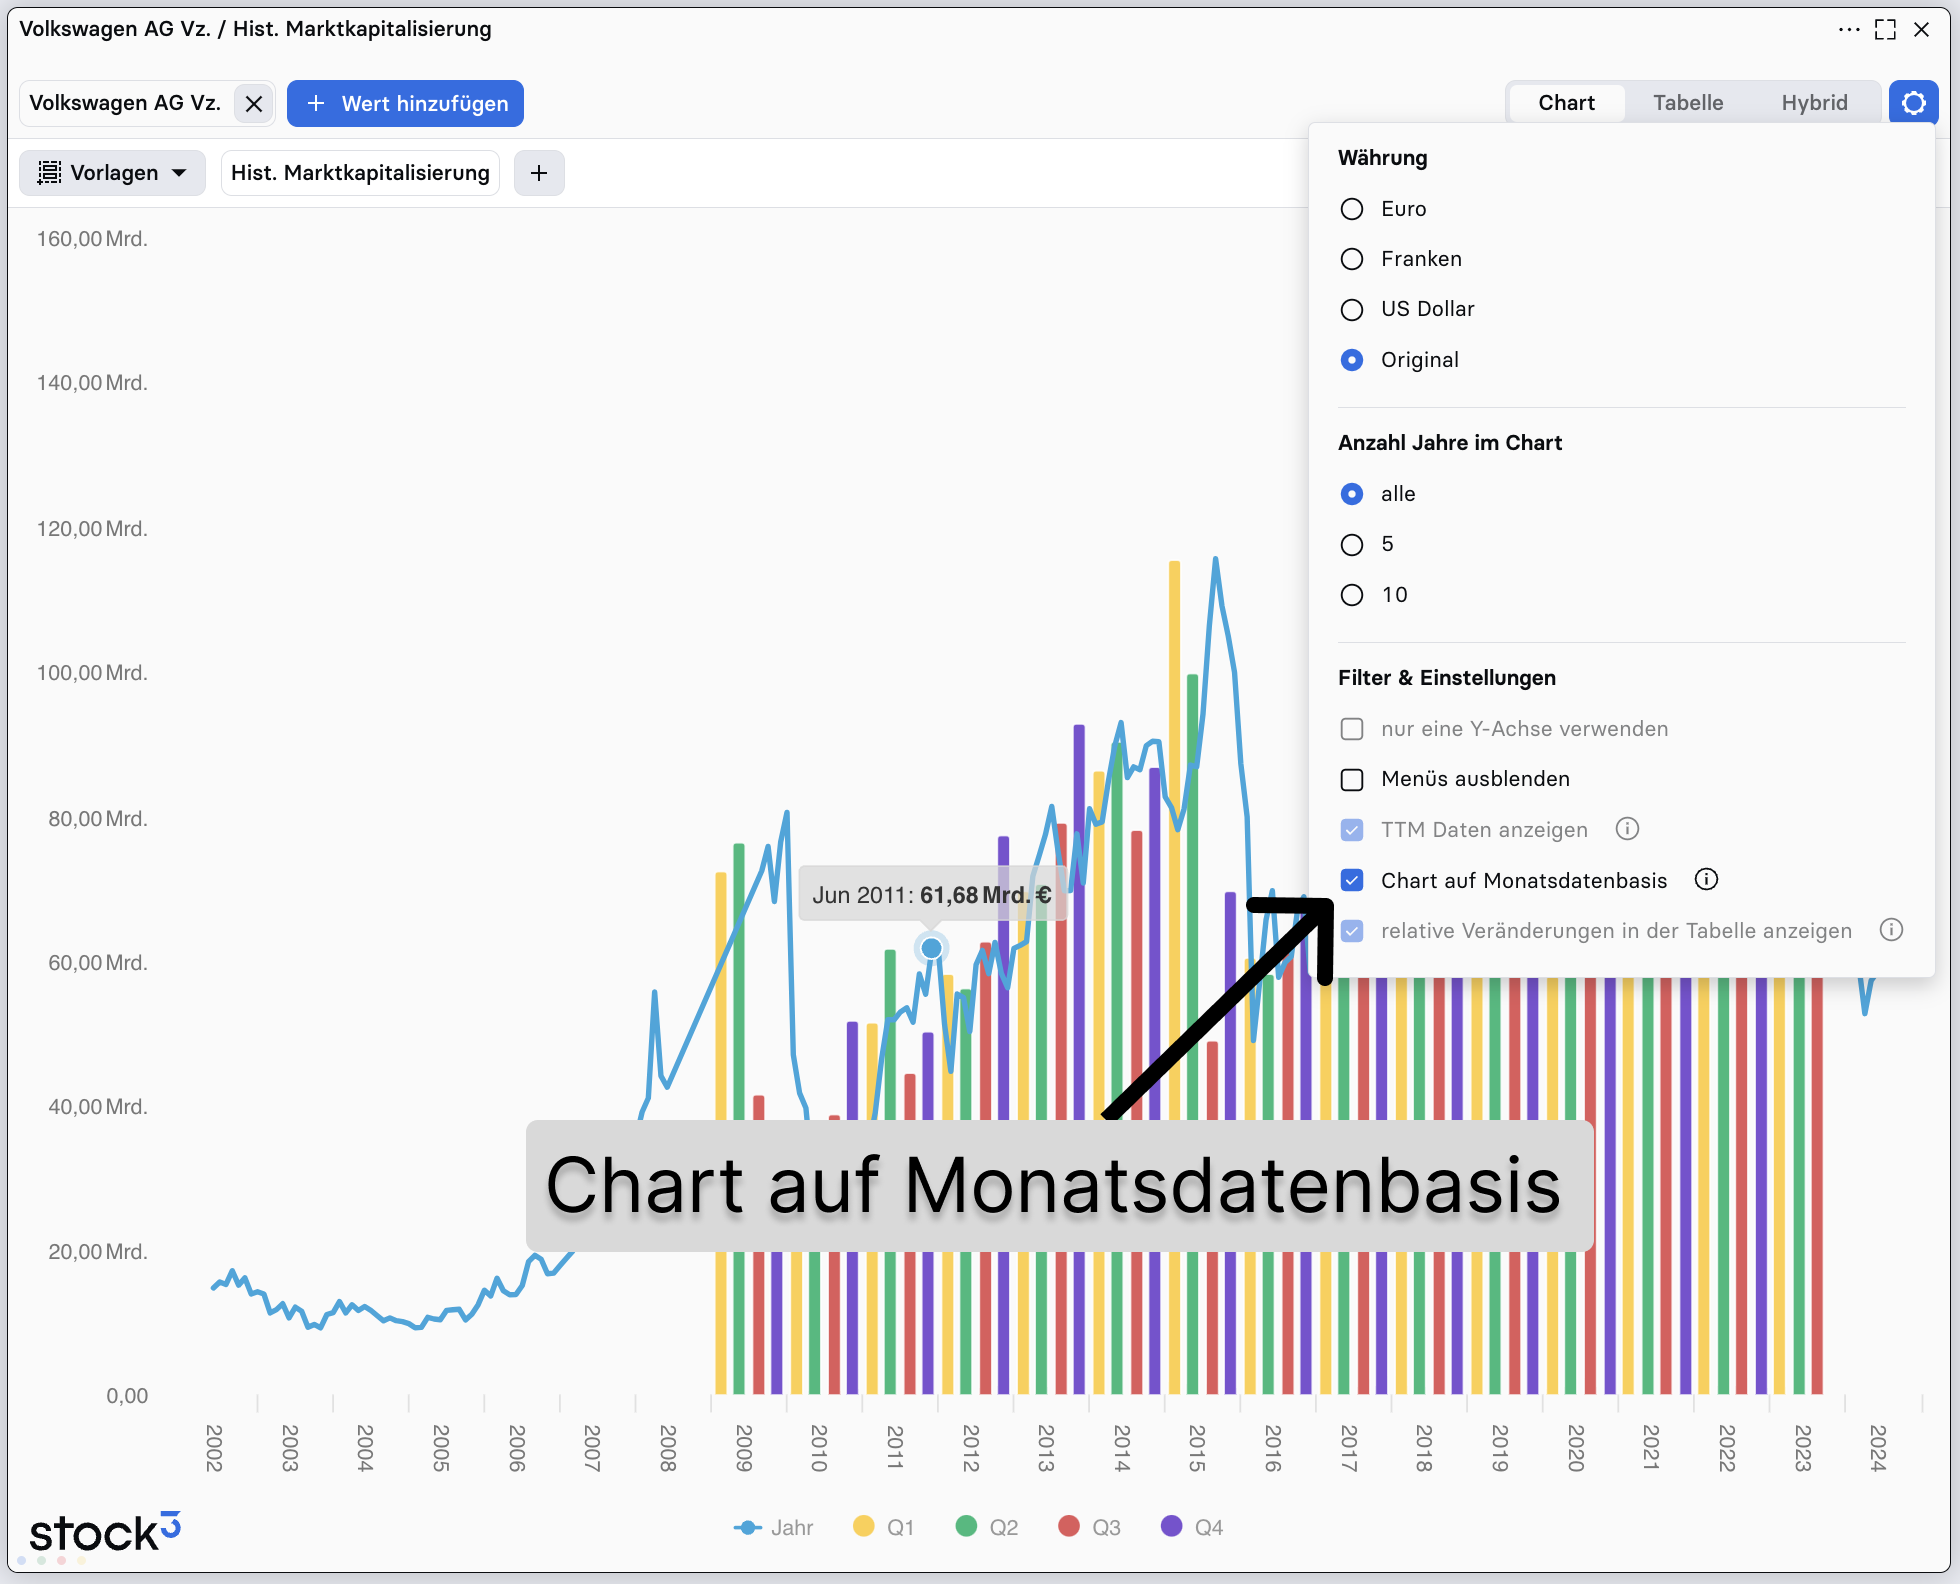
Task: Select US Dollar currency
Action: (x=1352, y=310)
